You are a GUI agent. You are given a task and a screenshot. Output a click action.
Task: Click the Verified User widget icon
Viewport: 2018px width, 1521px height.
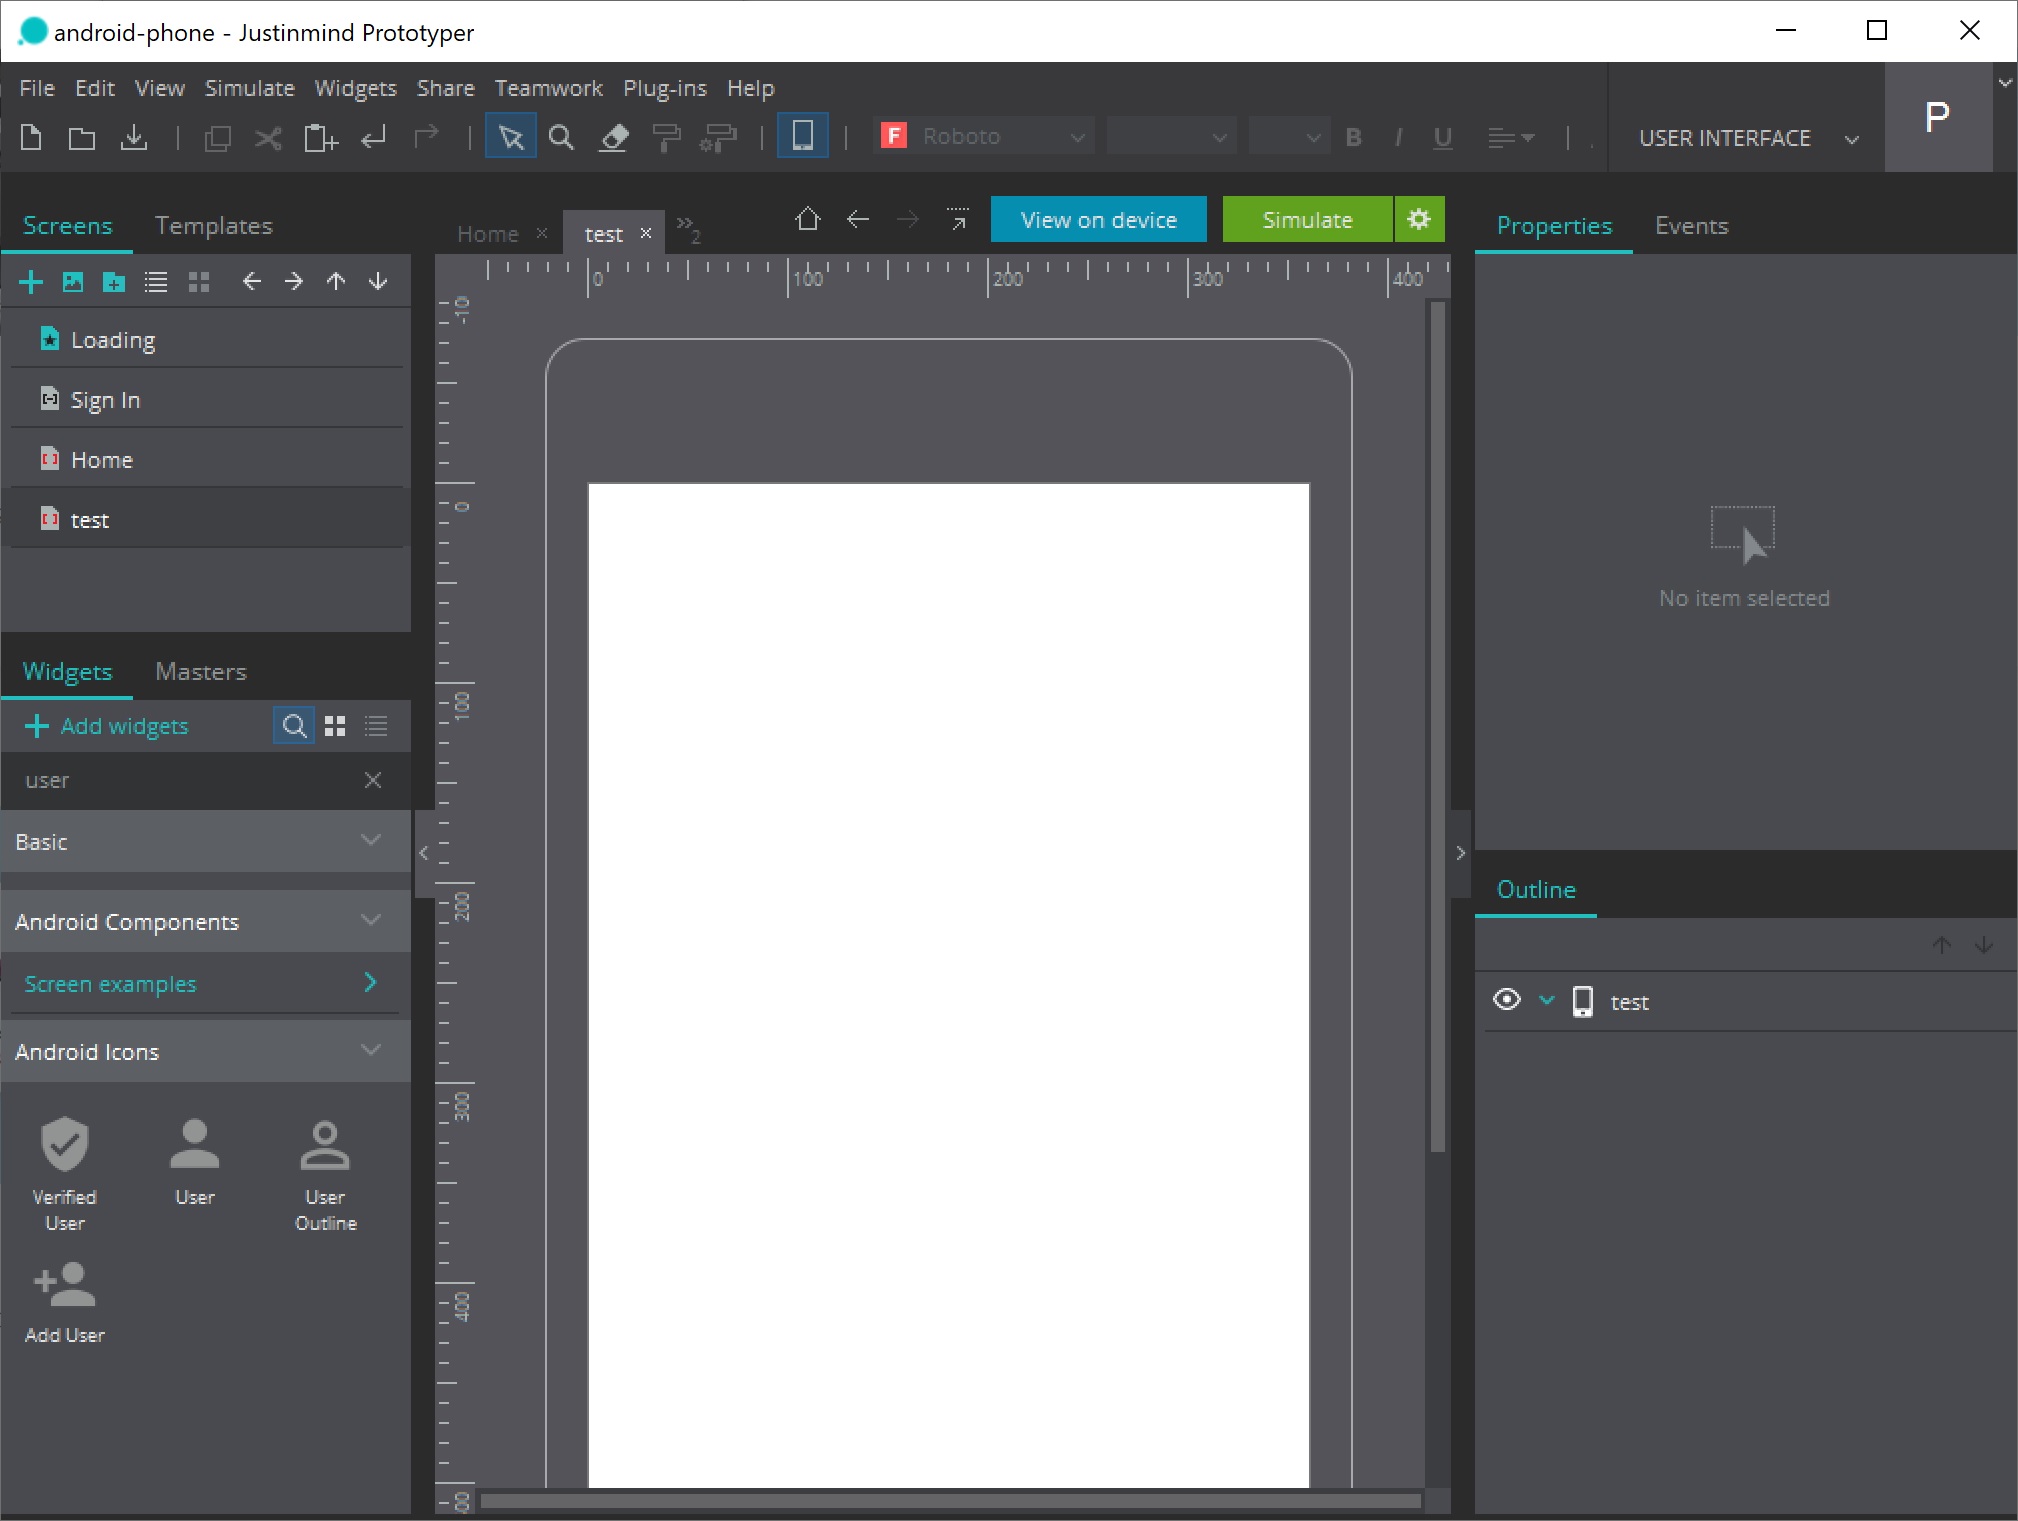coord(64,1145)
